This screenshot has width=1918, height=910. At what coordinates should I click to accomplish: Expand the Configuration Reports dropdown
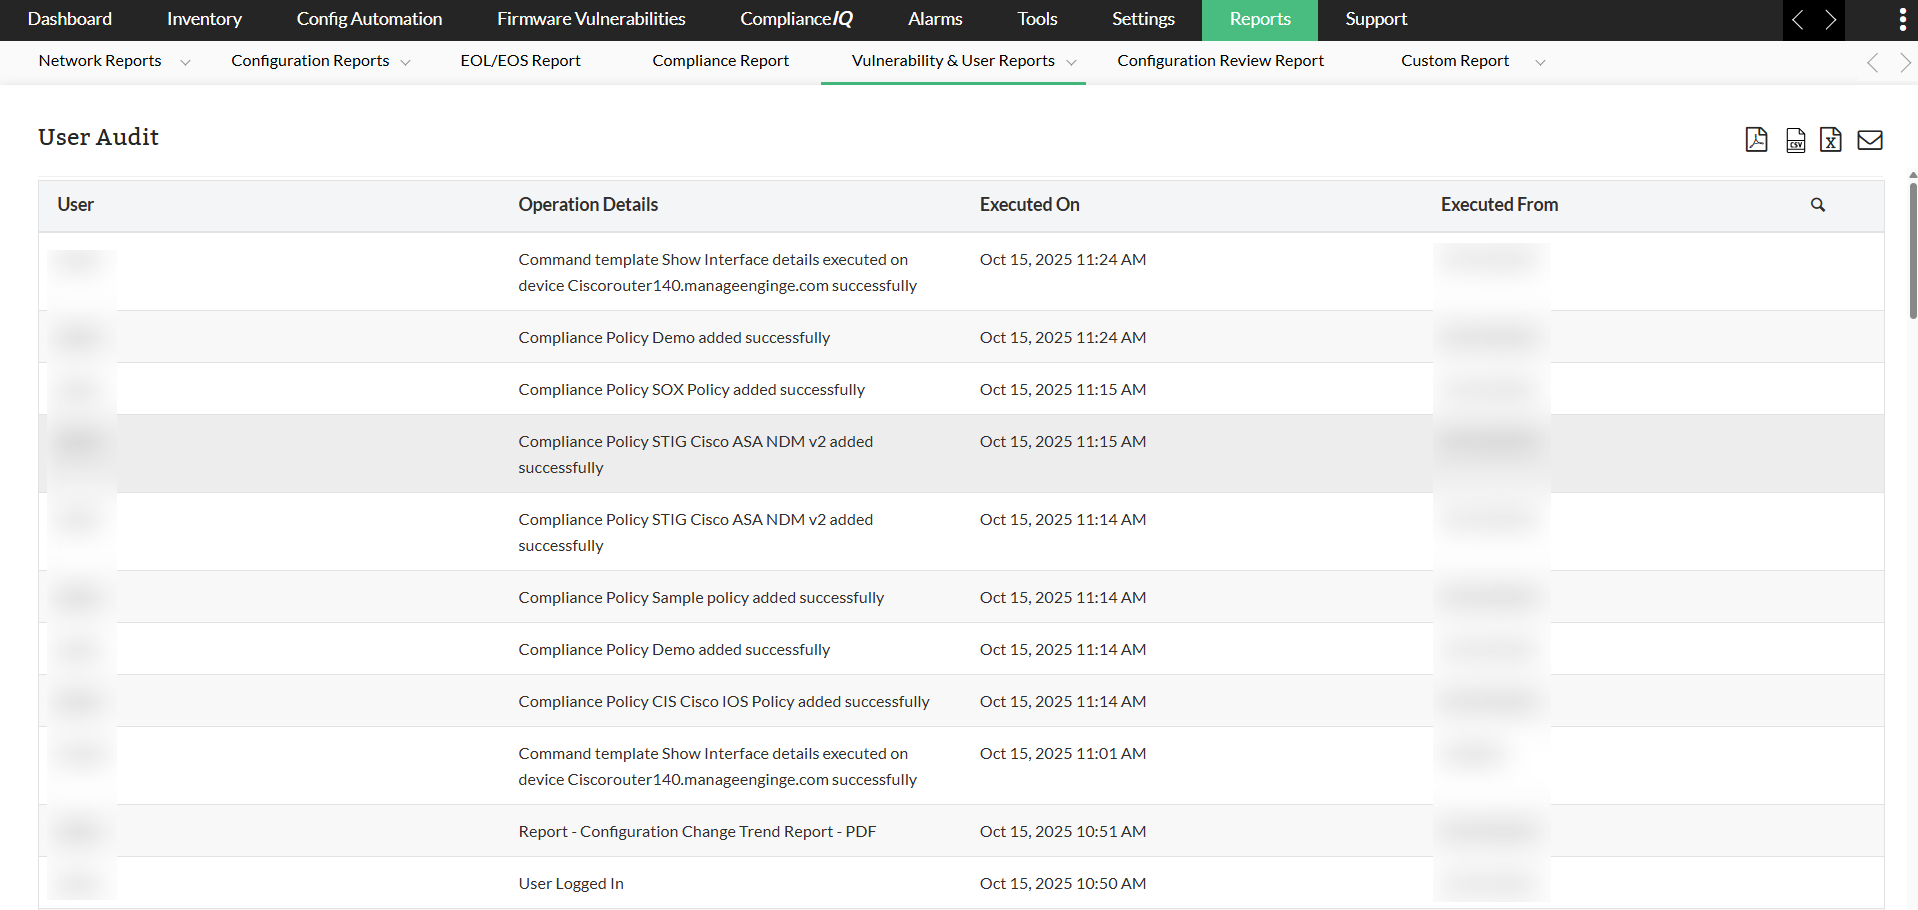[x=405, y=62]
